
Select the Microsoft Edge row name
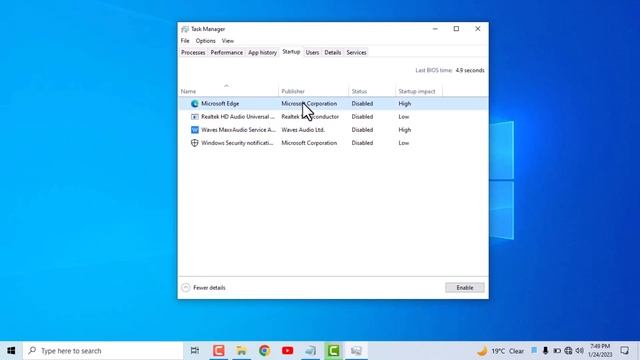coord(220,104)
